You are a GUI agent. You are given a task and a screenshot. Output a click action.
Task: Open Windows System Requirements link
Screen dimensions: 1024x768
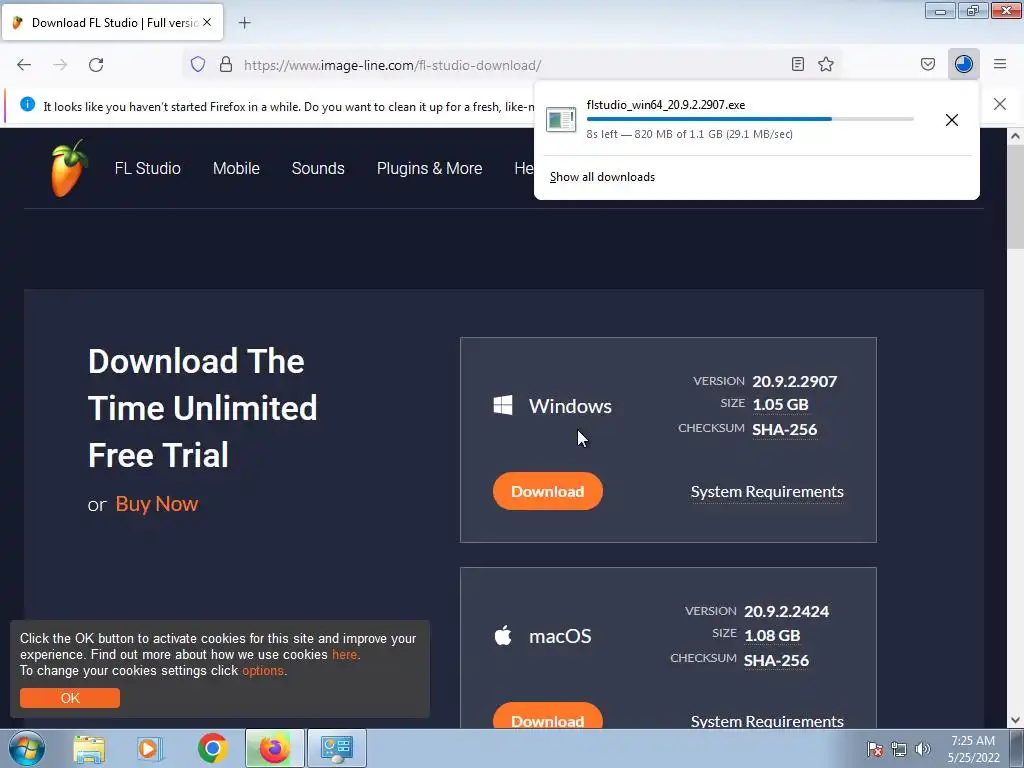click(x=767, y=492)
